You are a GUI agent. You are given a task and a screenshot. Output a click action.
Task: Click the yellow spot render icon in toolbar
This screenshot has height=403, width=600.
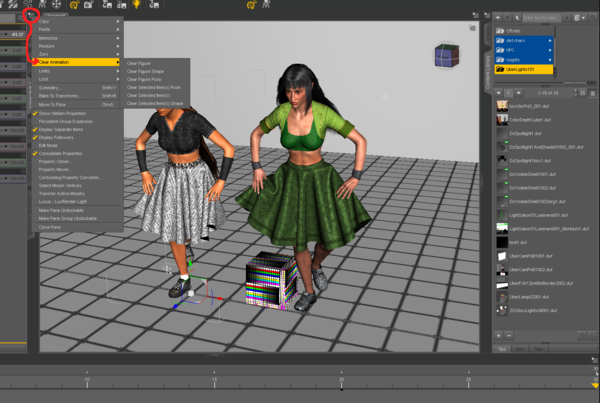click(74, 5)
